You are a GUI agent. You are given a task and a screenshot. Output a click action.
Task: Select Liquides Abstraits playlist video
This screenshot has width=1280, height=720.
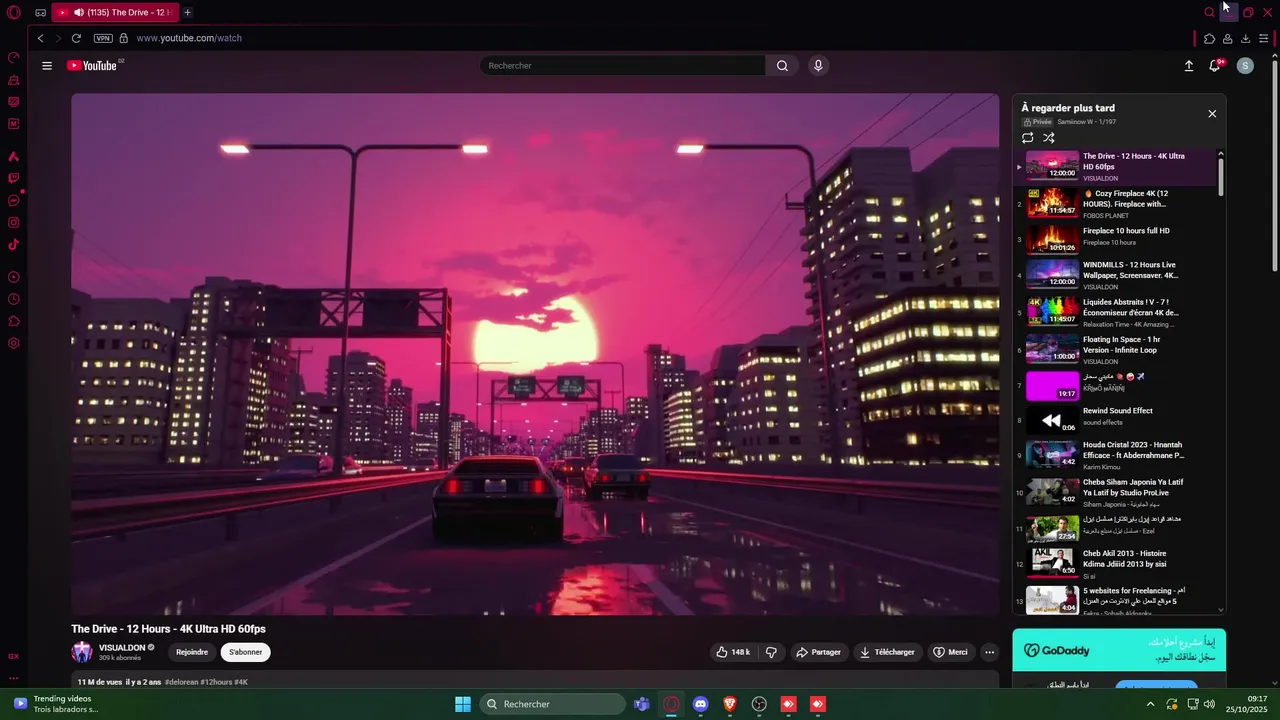(1116, 312)
